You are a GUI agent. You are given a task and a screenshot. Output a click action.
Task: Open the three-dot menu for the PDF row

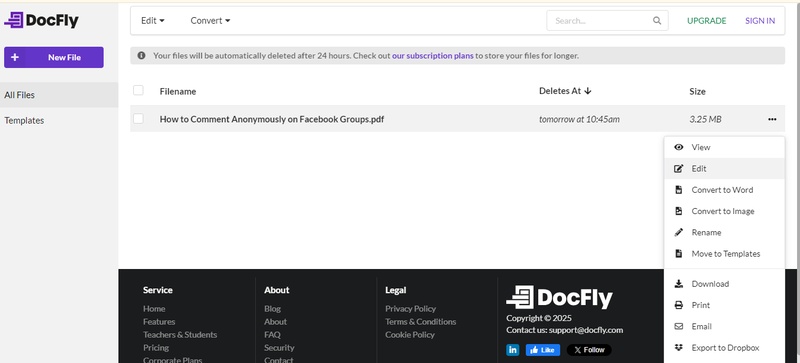coord(772,119)
